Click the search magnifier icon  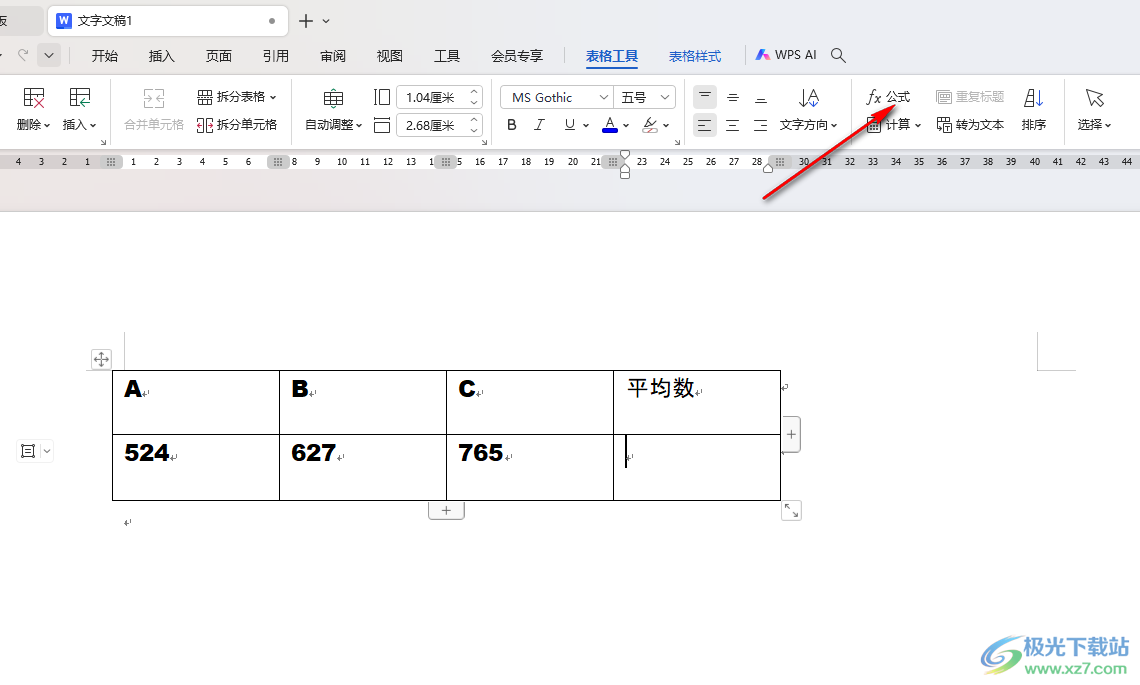[x=838, y=55]
